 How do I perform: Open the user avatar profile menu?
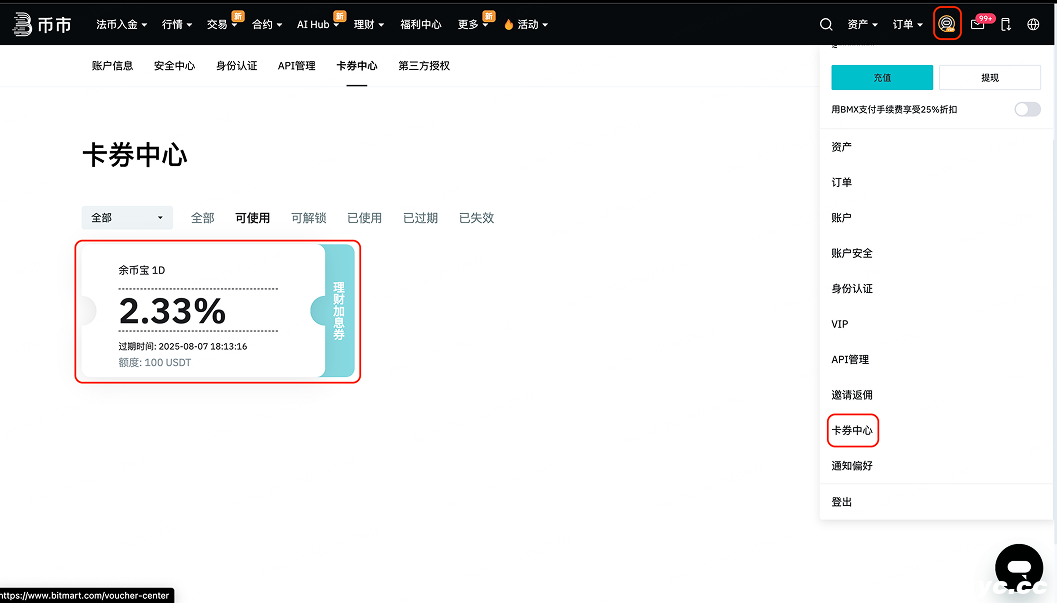(947, 24)
